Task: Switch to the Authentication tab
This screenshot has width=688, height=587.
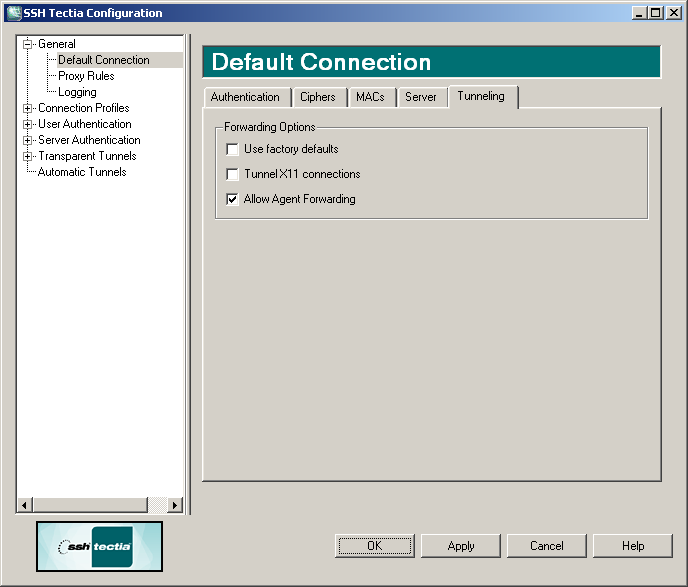Action: (x=247, y=97)
